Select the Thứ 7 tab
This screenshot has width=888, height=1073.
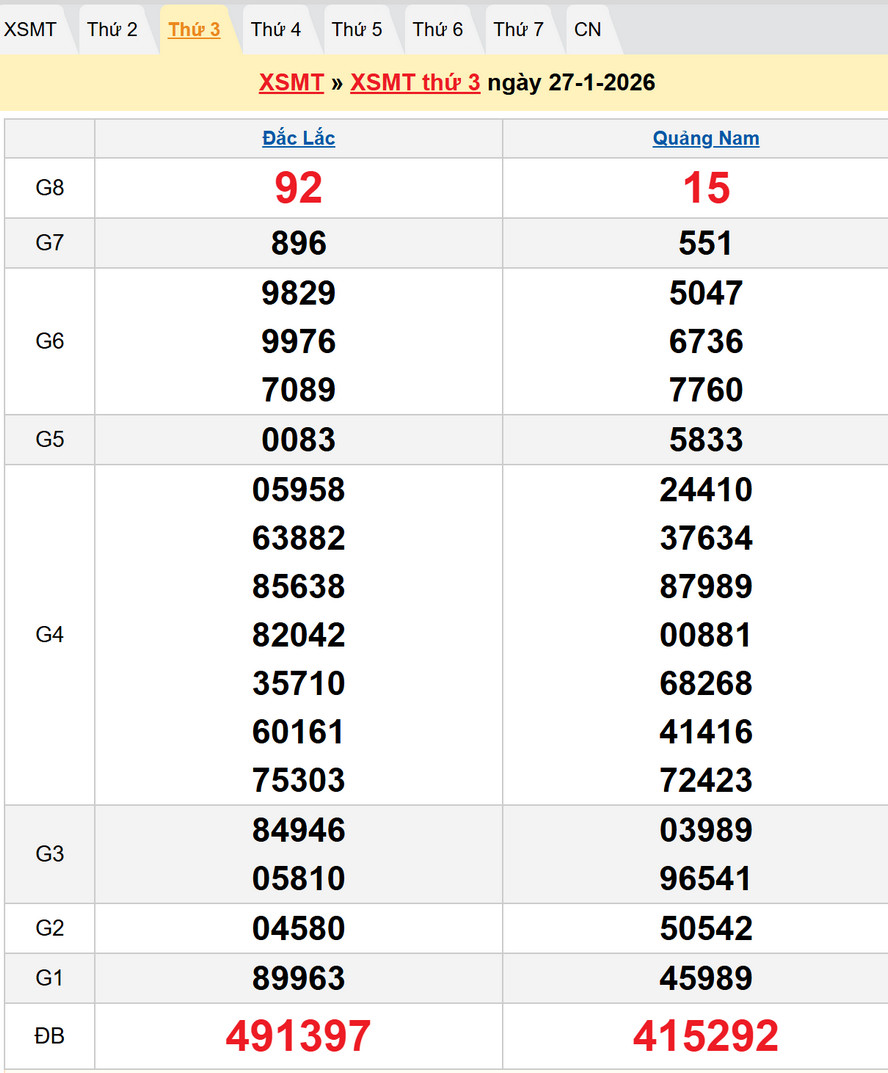(519, 30)
